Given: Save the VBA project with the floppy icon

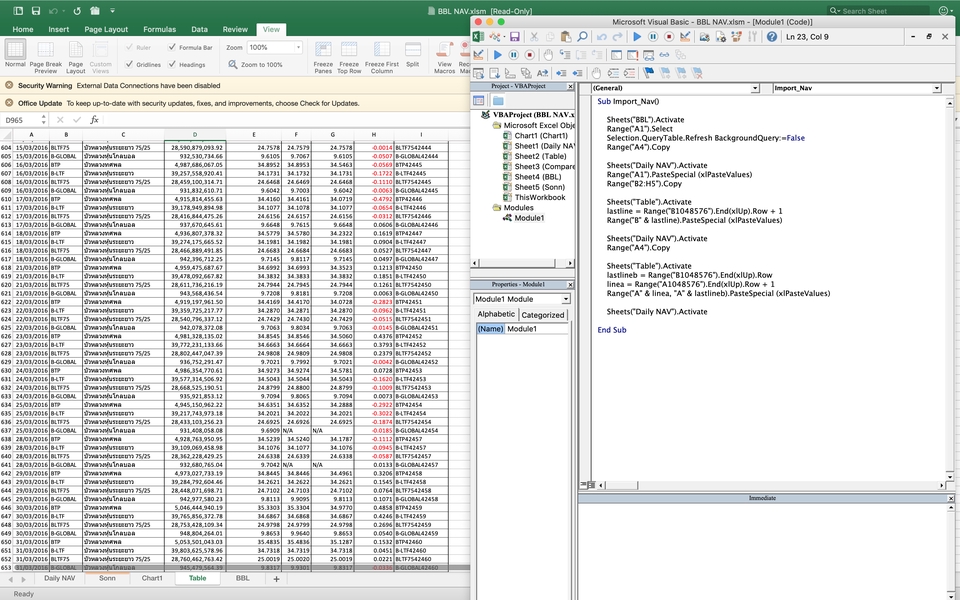Looking at the screenshot, I should tap(514, 37).
